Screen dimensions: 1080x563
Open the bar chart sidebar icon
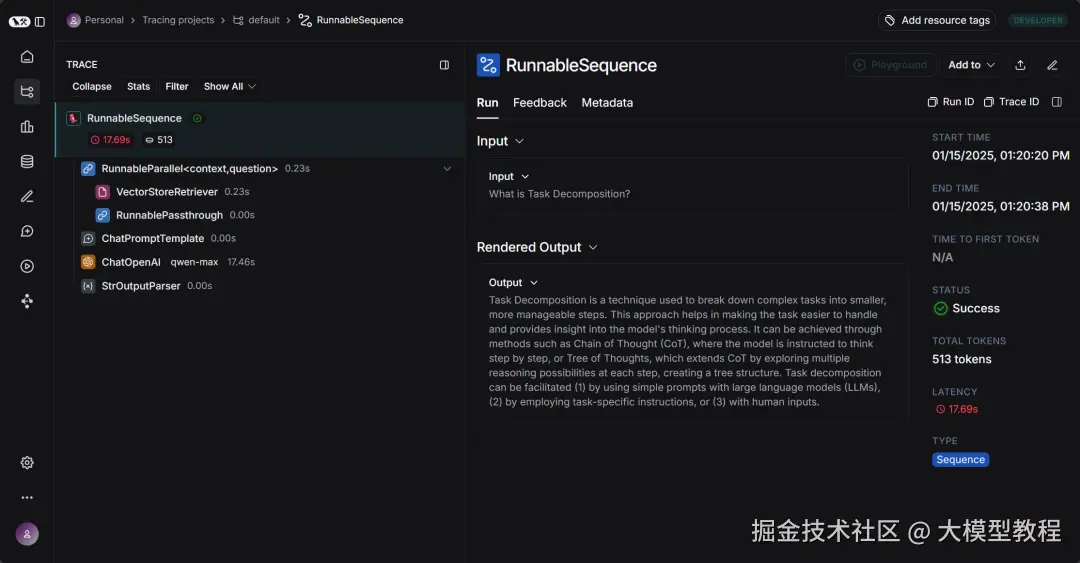27,126
